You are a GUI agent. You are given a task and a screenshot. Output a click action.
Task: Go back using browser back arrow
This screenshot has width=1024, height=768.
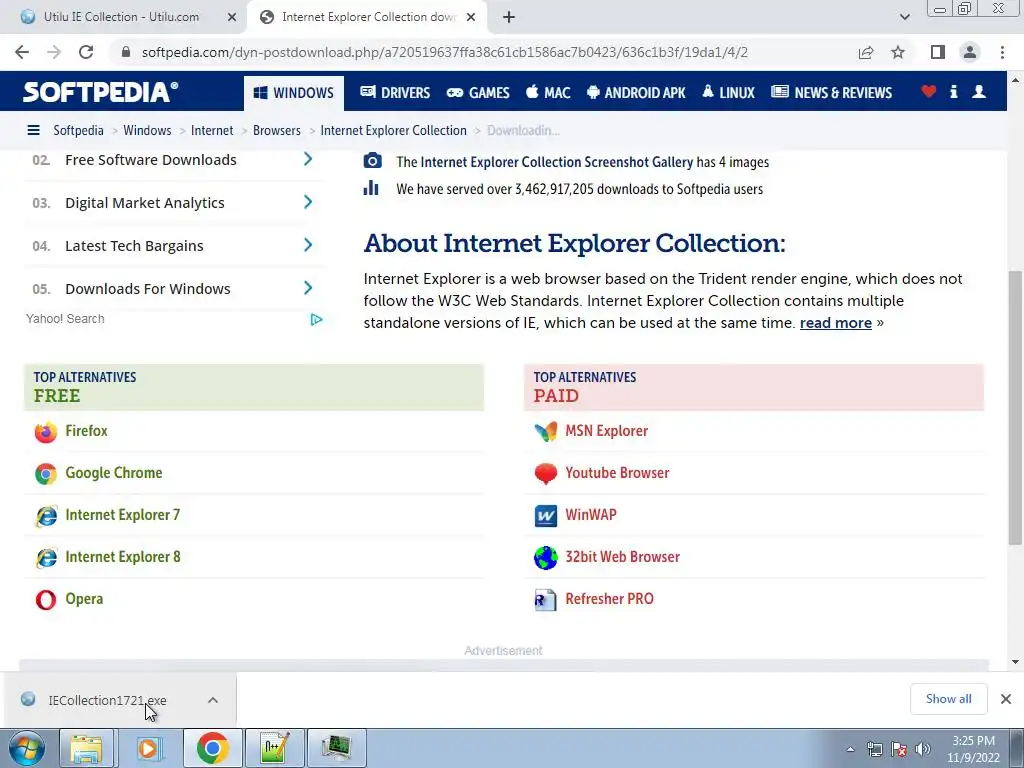click(22, 52)
